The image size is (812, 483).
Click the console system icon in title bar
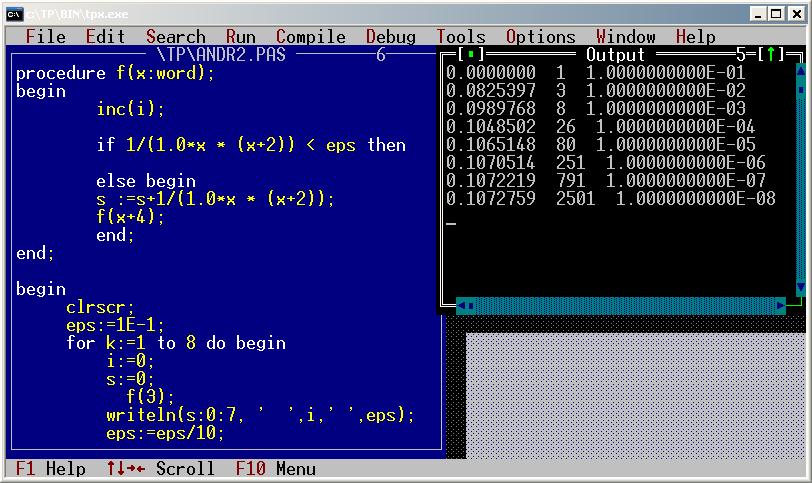point(14,13)
